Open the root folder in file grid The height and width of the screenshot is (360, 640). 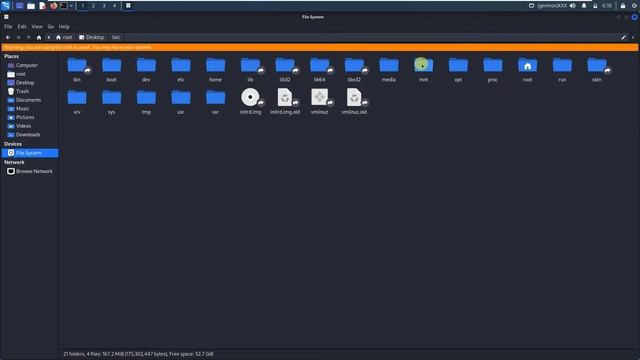(x=527, y=65)
